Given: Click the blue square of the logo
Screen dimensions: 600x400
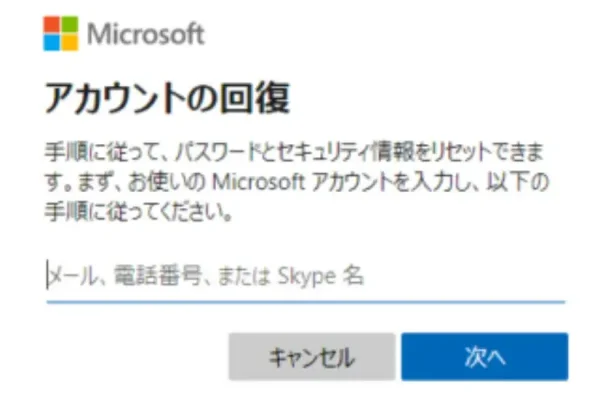Looking at the screenshot, I should click(52, 42).
